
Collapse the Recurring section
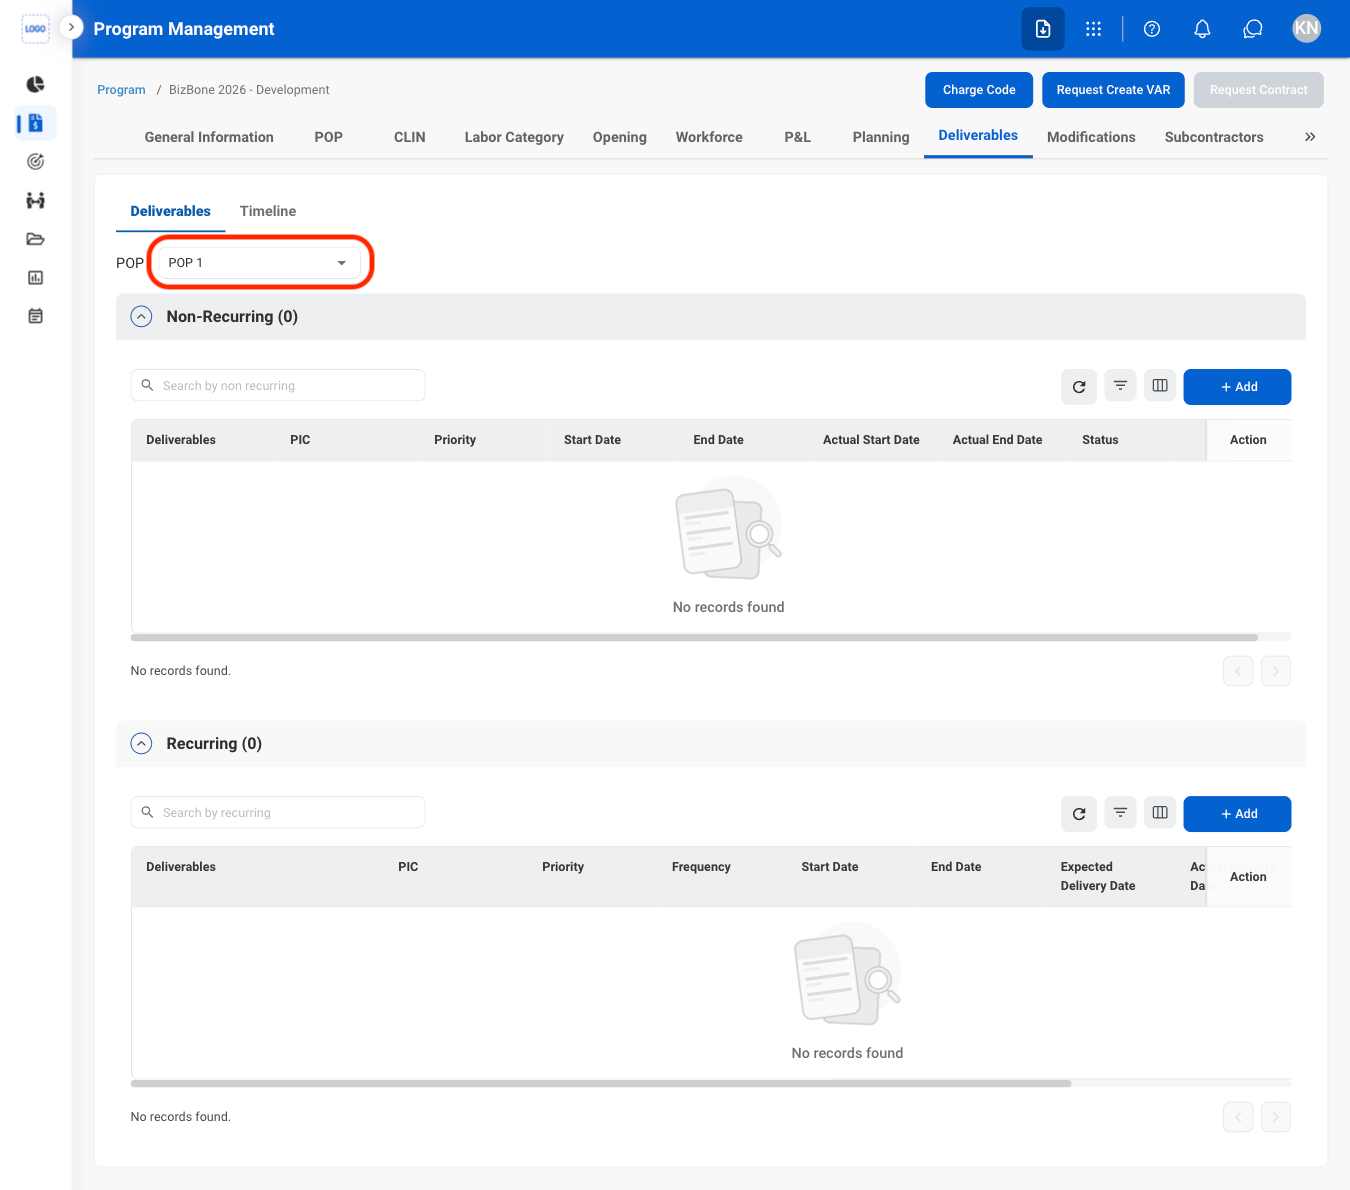coord(142,744)
